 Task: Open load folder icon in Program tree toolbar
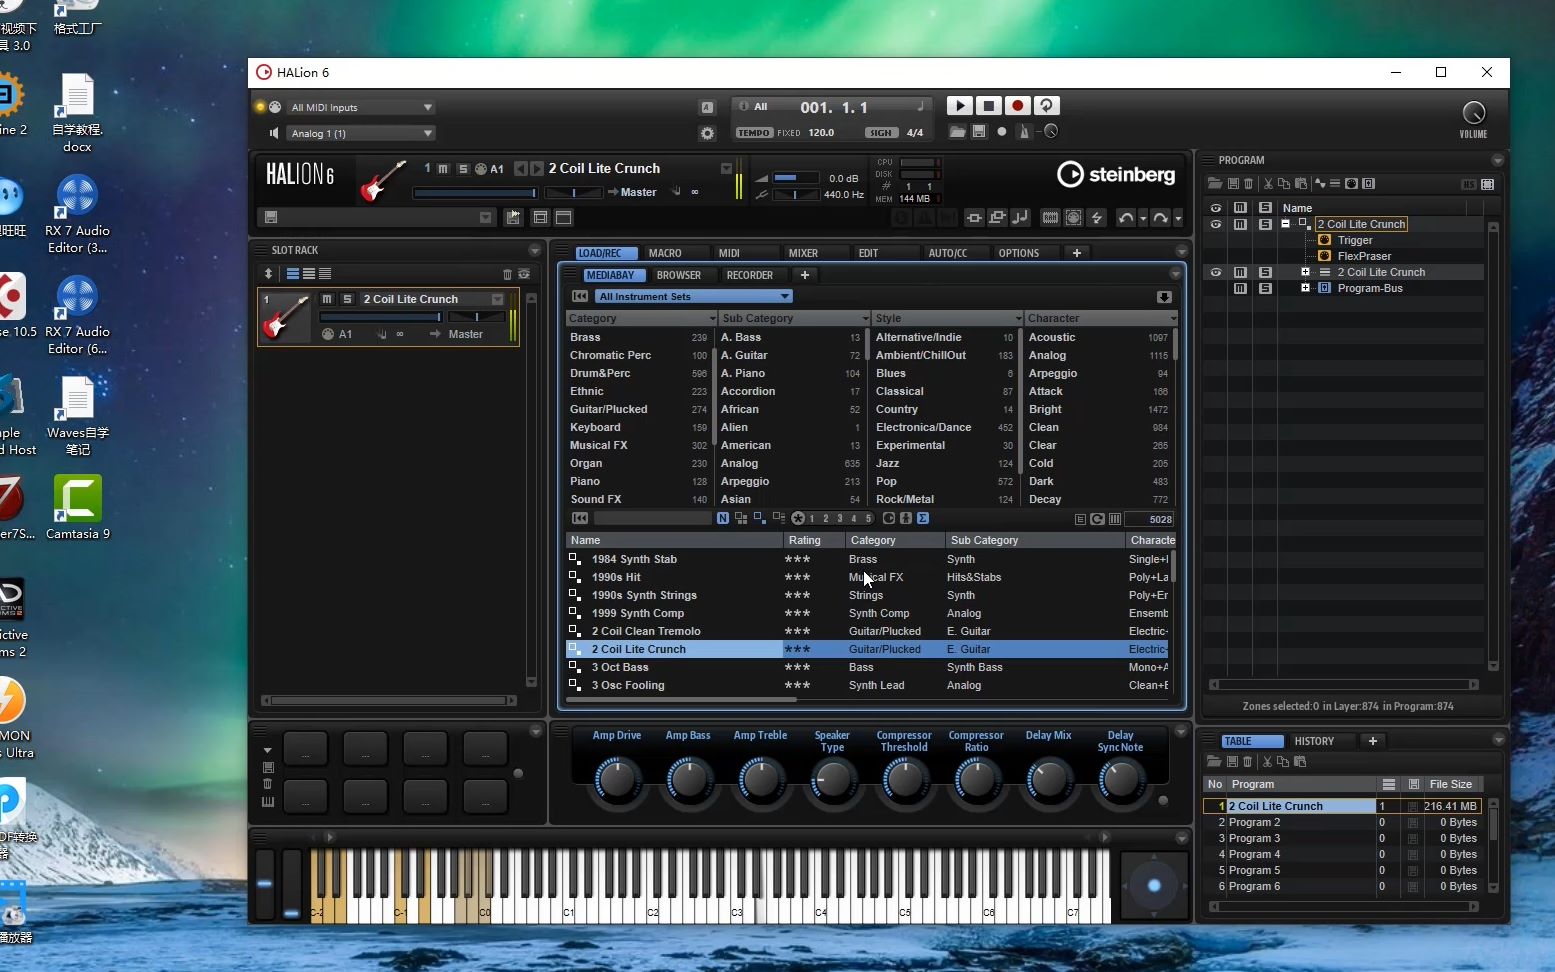tap(1215, 184)
